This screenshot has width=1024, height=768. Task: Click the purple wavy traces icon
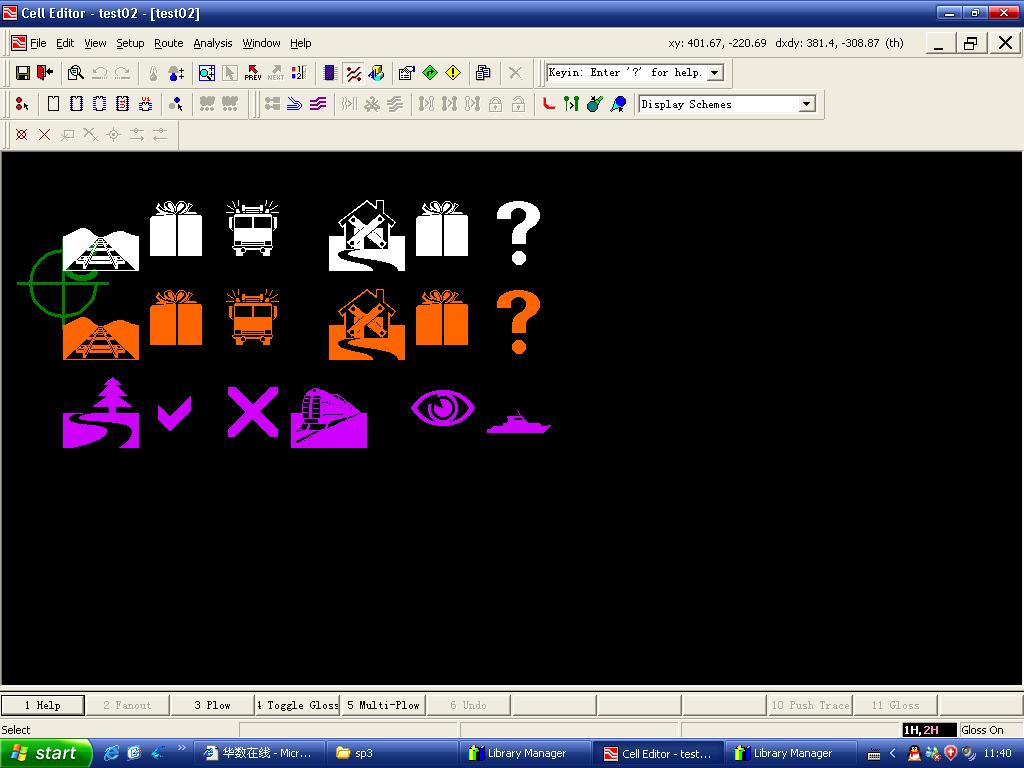[x=318, y=104]
